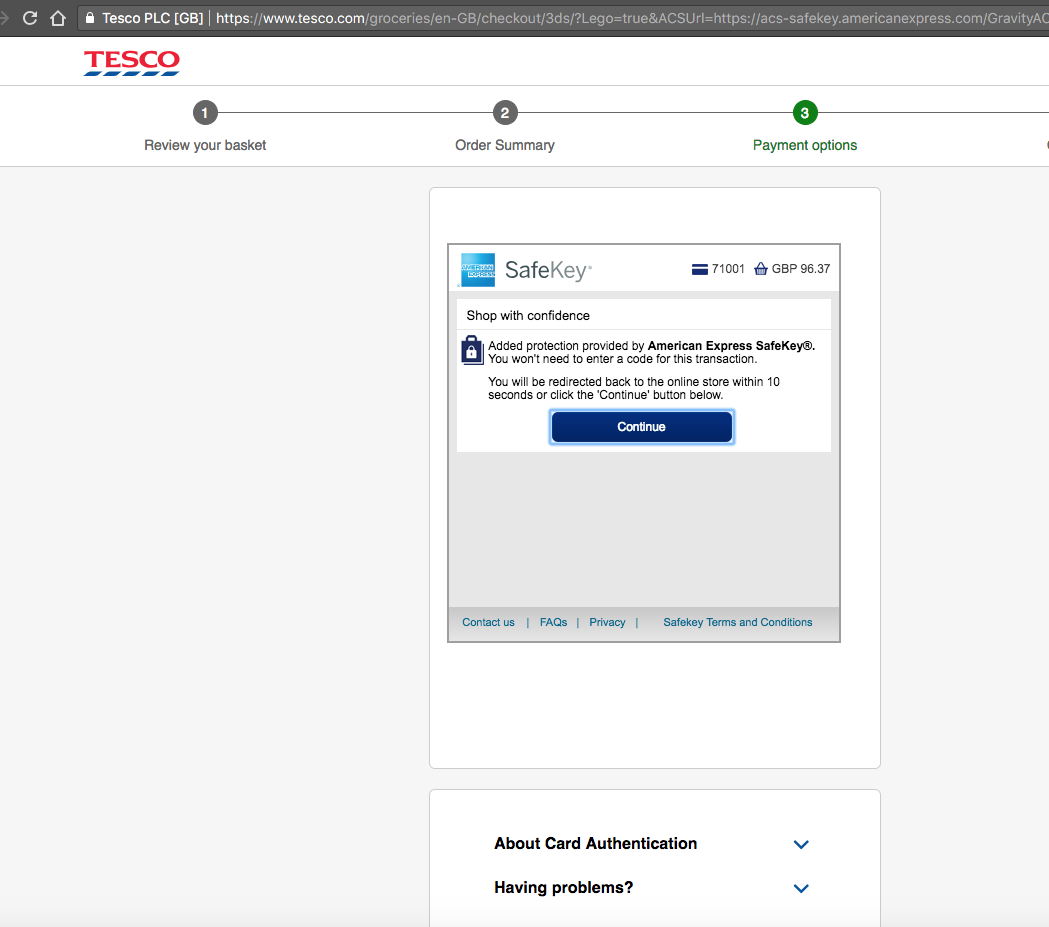
Task: Click the basket icon next to GBP 96.37
Action: (x=761, y=268)
